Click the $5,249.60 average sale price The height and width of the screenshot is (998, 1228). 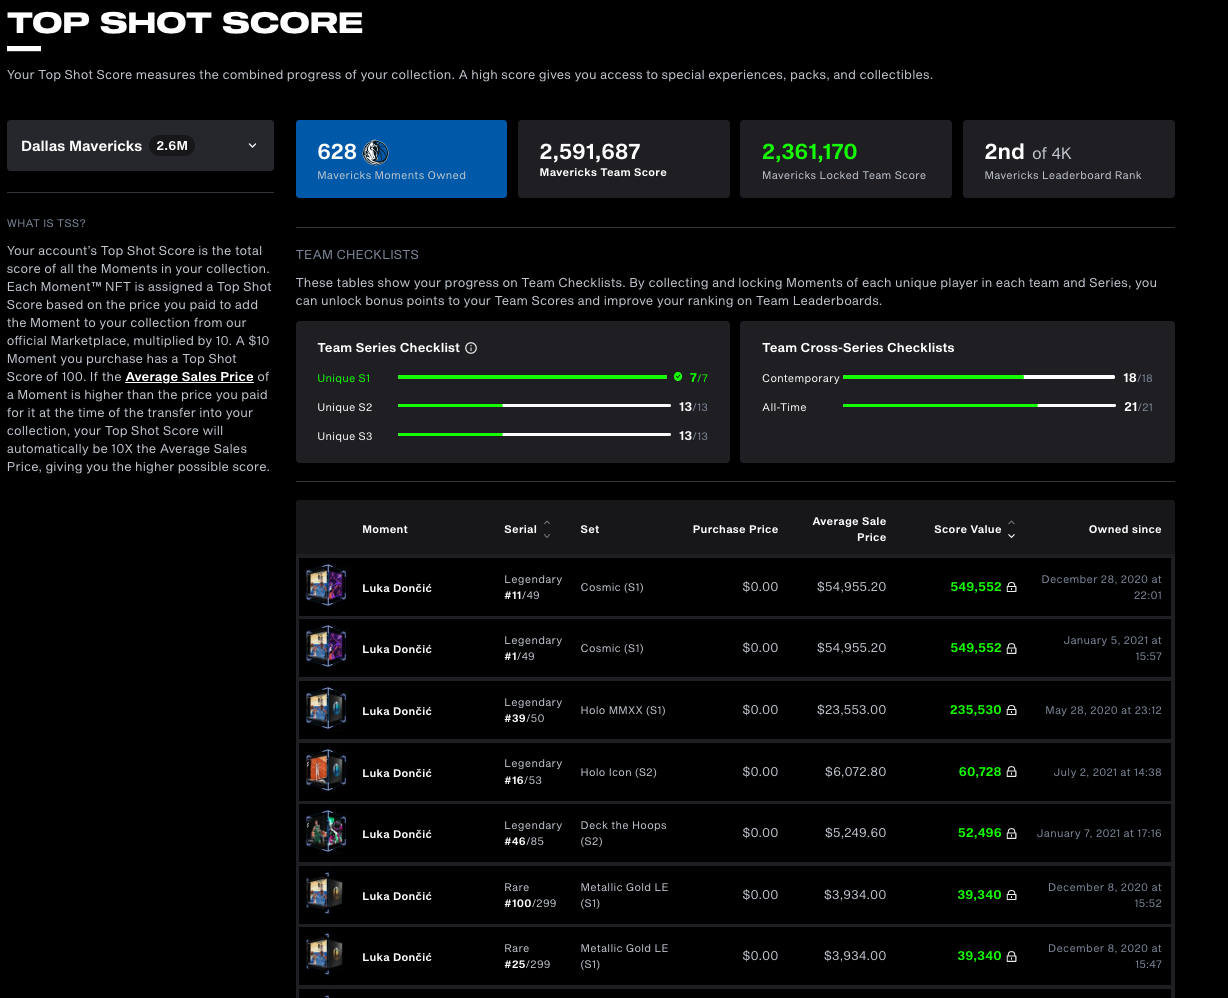[x=855, y=833]
